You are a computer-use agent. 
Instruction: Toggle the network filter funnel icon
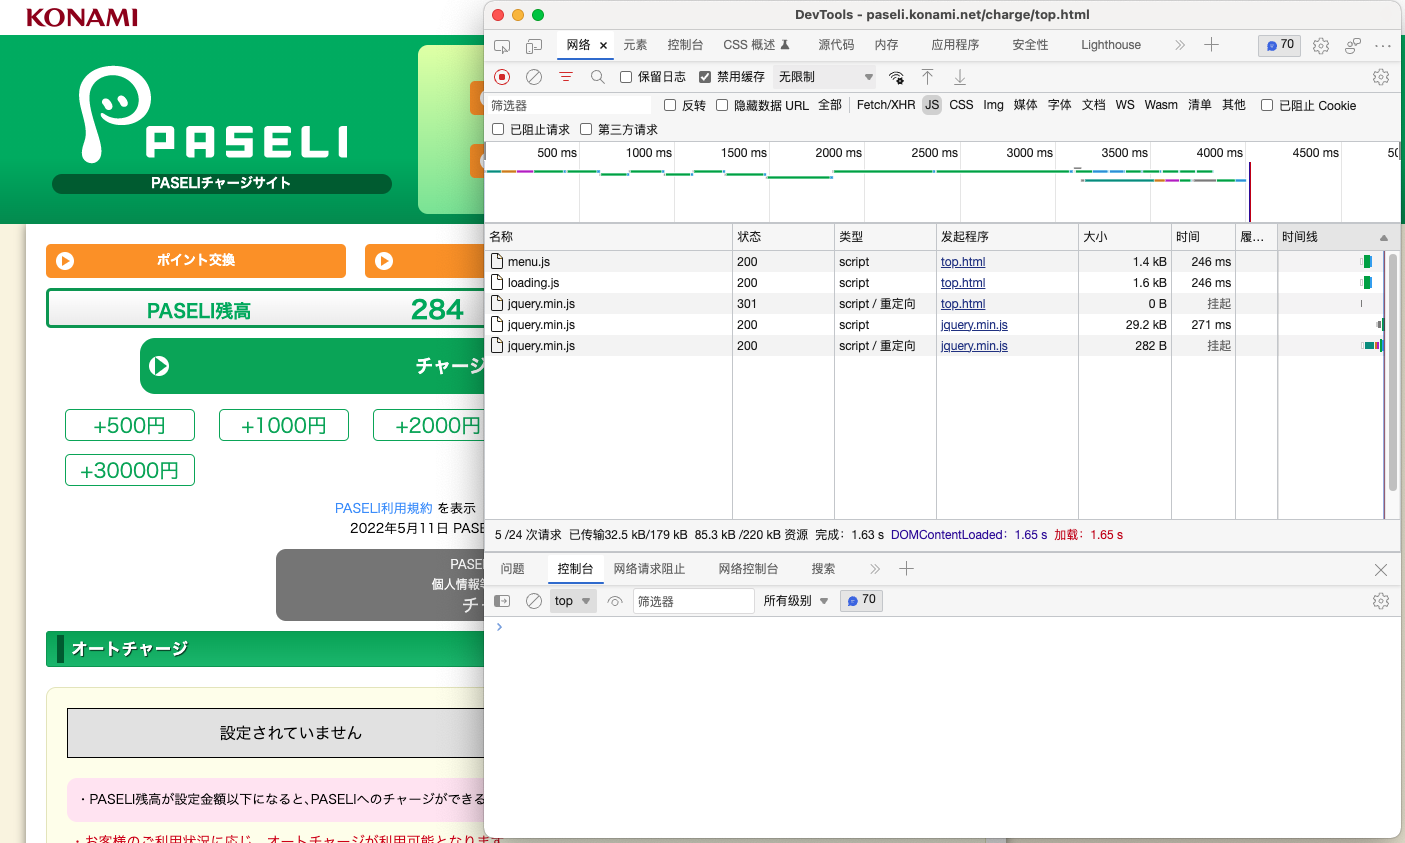tap(566, 77)
